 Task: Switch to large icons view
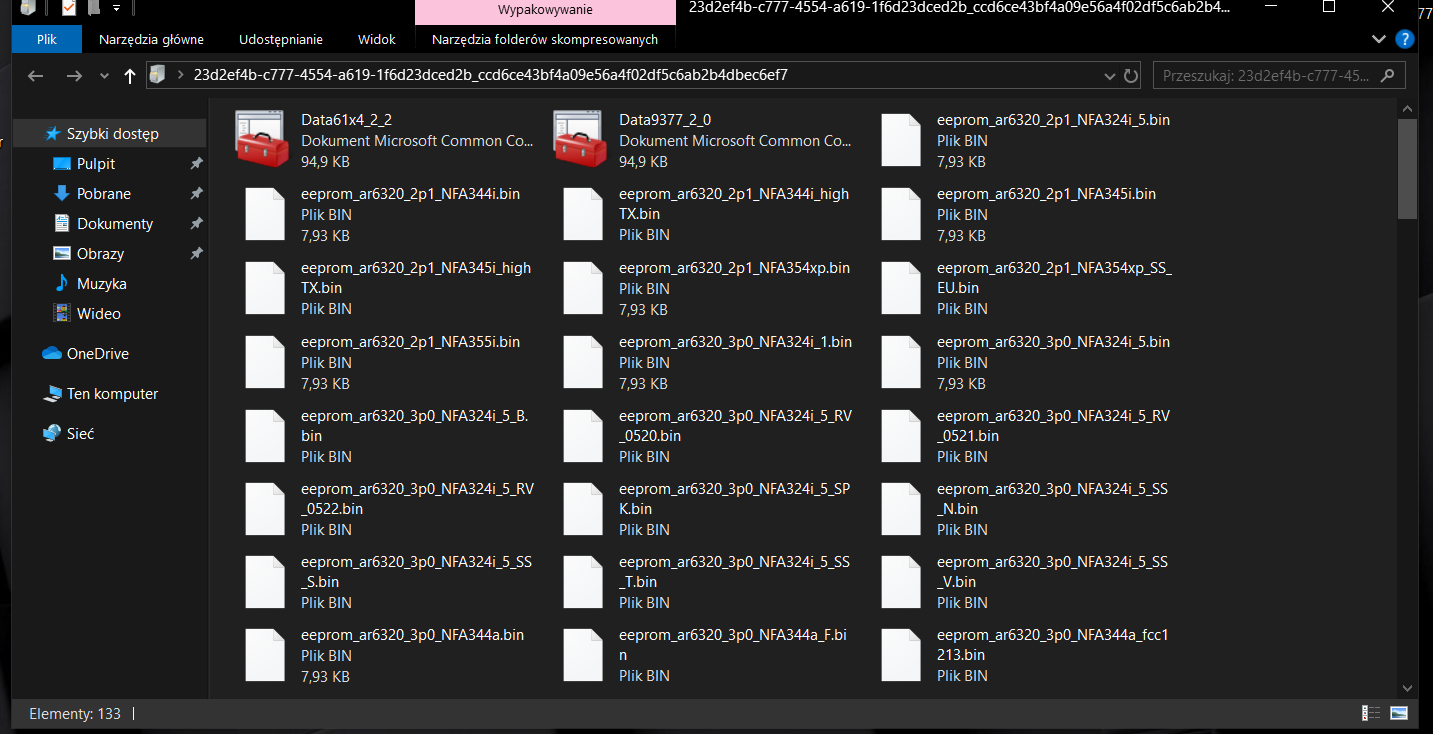coord(1398,713)
